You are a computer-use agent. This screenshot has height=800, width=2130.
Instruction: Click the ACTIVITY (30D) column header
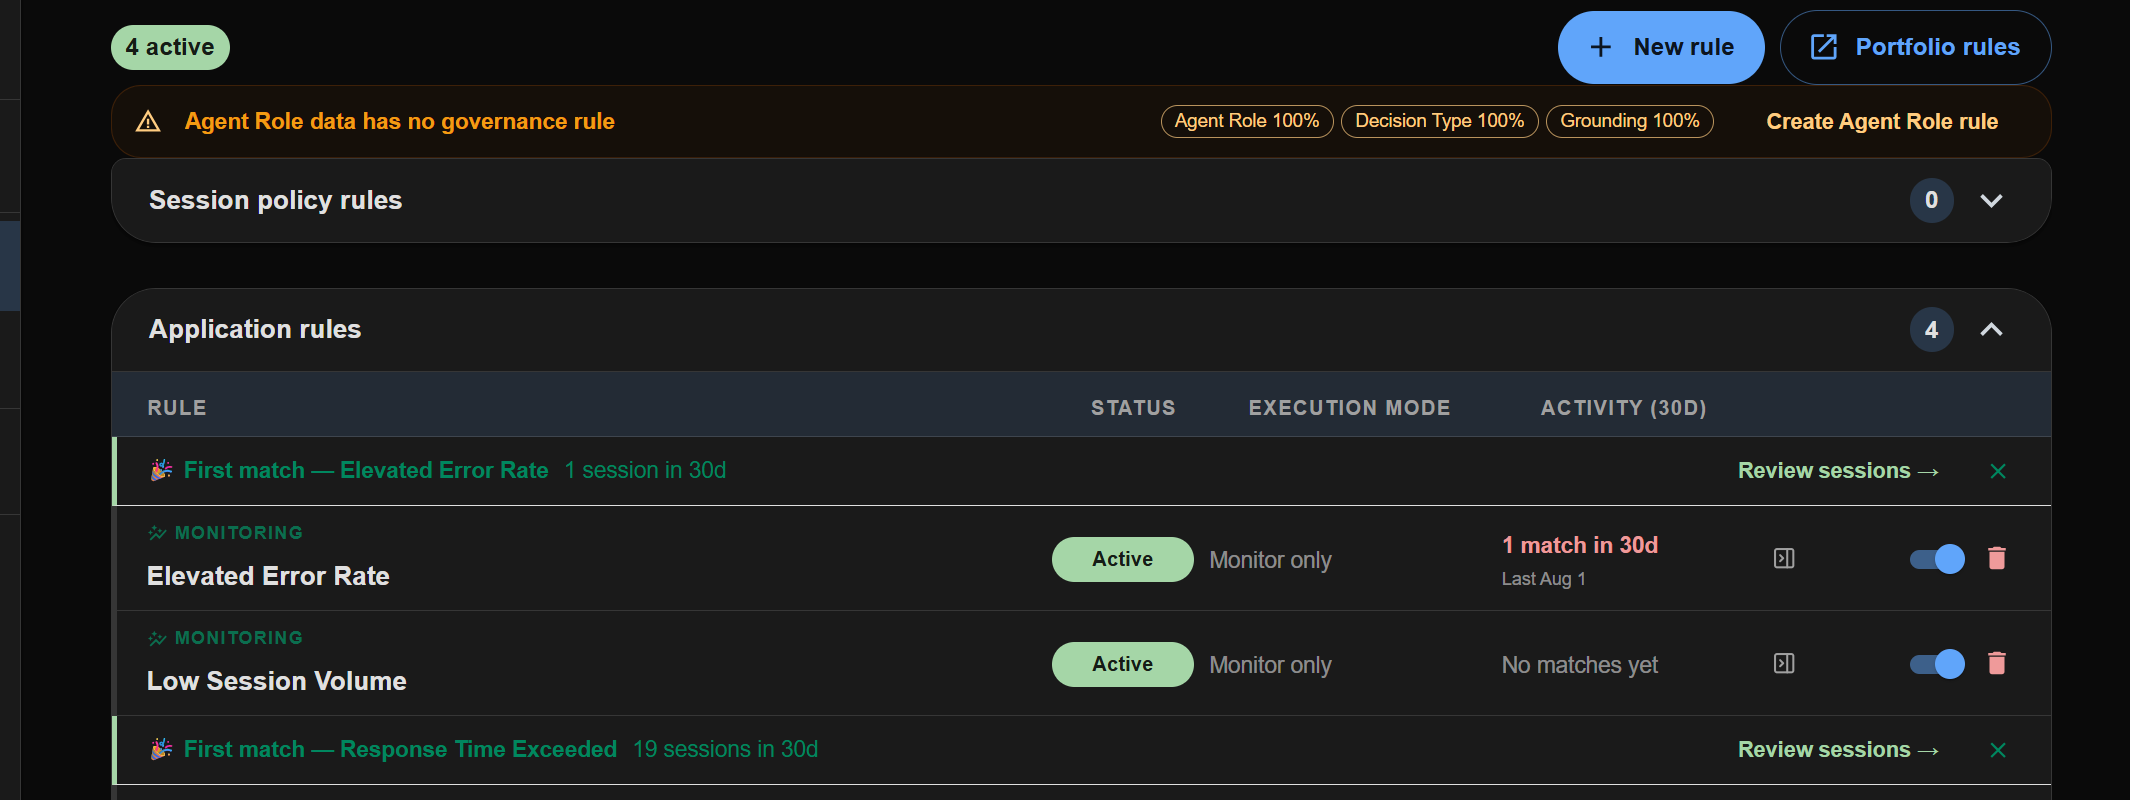(x=1623, y=408)
